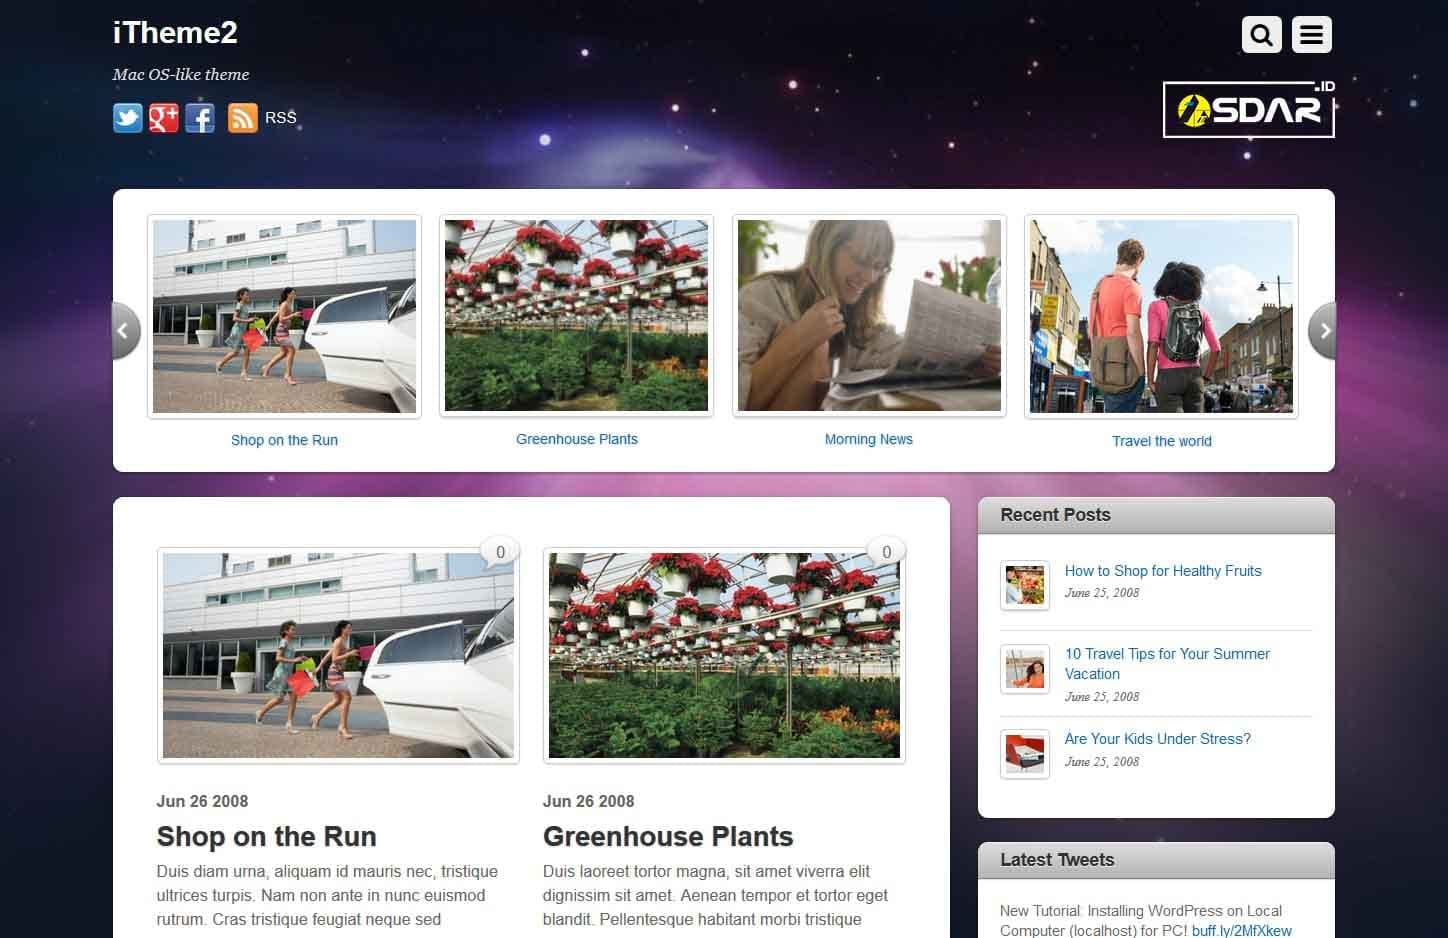
Task: Select the Greenhouse Plants carousel thumbnail
Action: (576, 316)
